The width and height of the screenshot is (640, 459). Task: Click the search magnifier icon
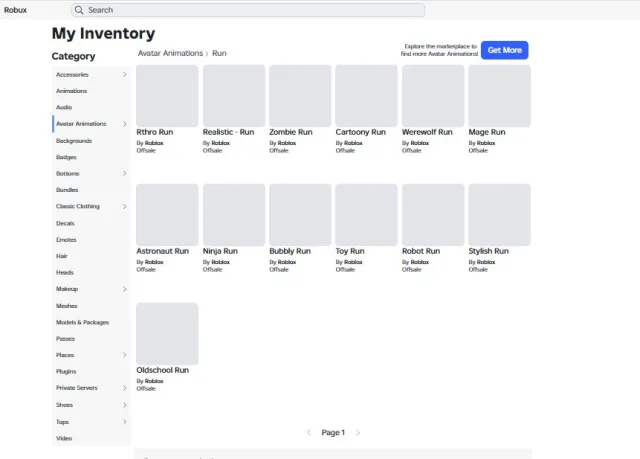79,10
